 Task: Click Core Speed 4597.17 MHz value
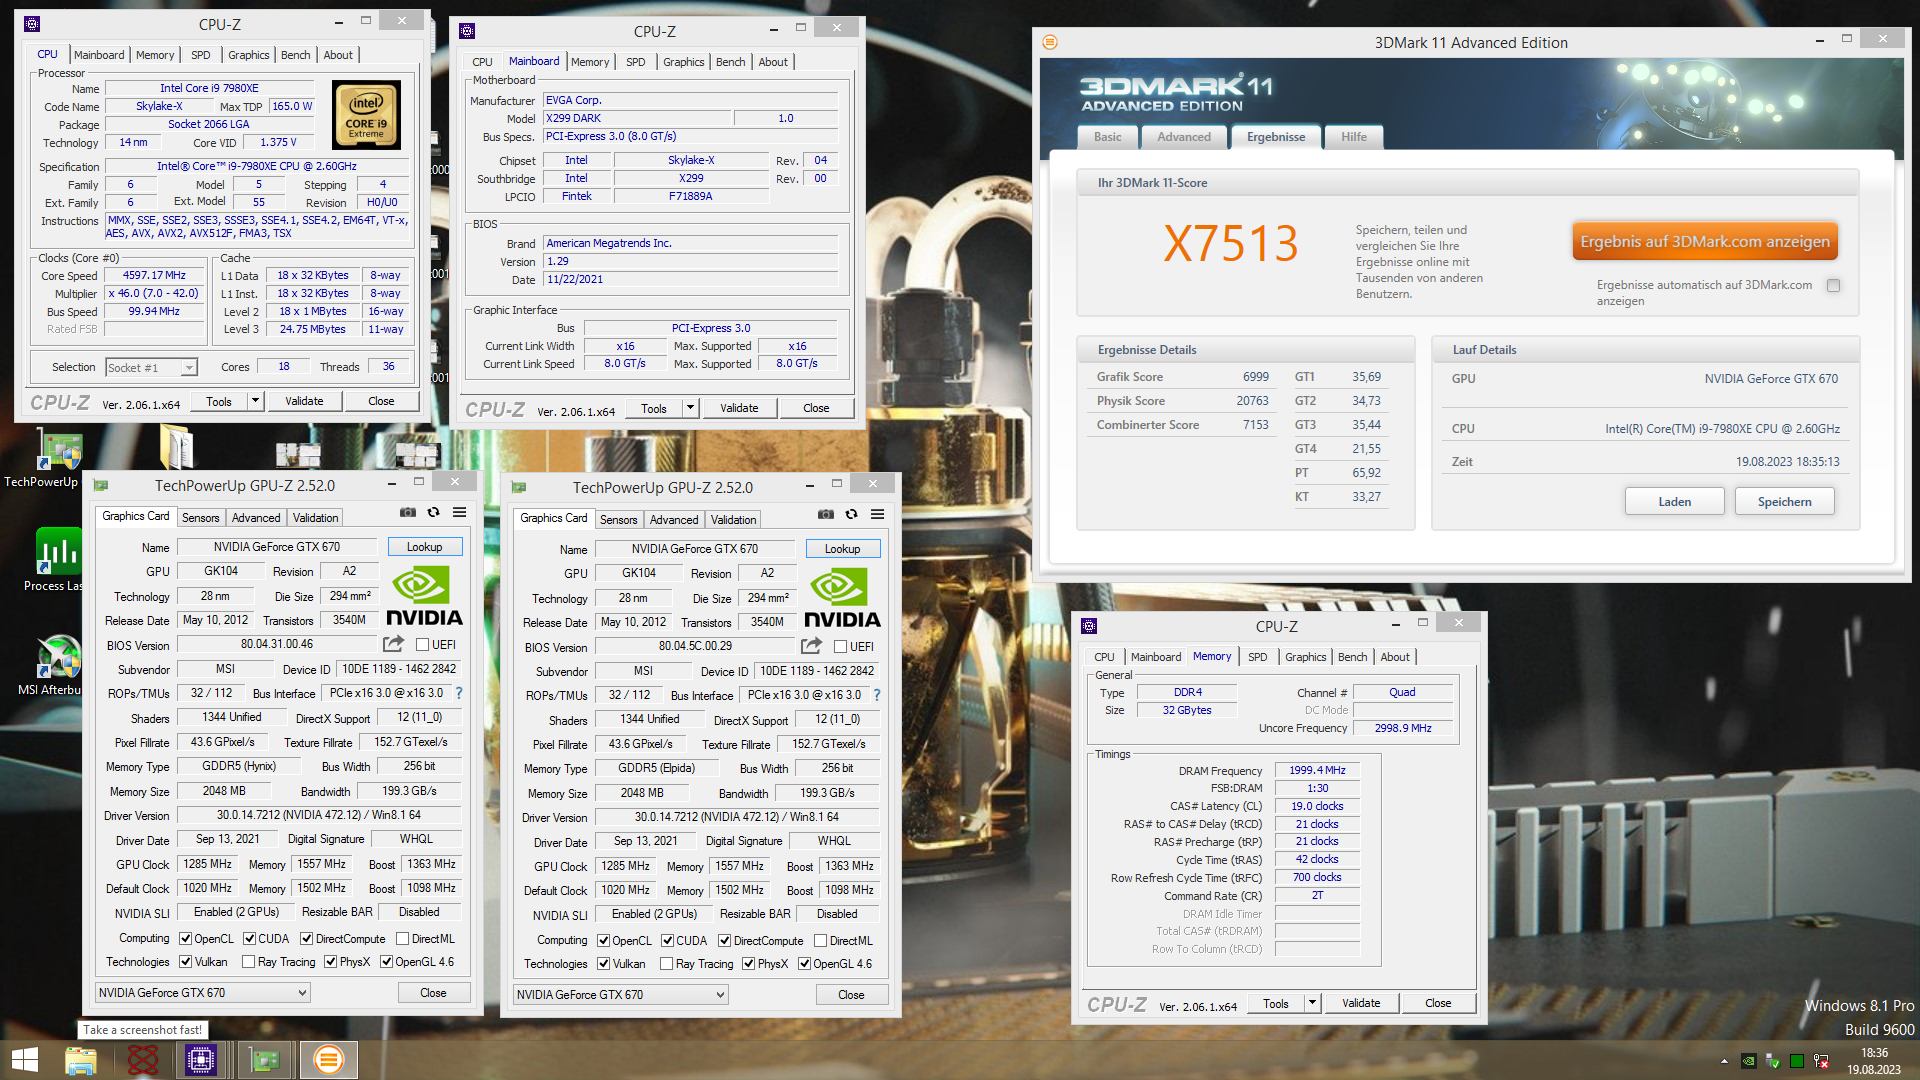154,275
